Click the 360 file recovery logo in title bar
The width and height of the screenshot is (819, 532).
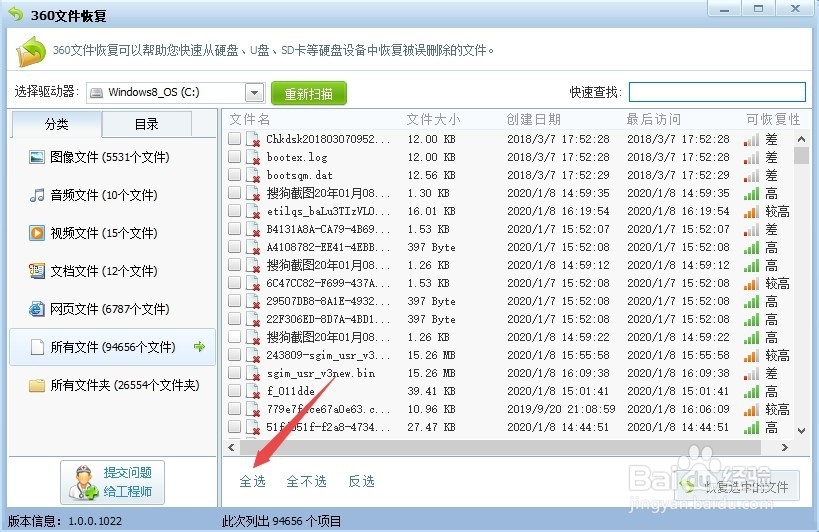(16, 14)
